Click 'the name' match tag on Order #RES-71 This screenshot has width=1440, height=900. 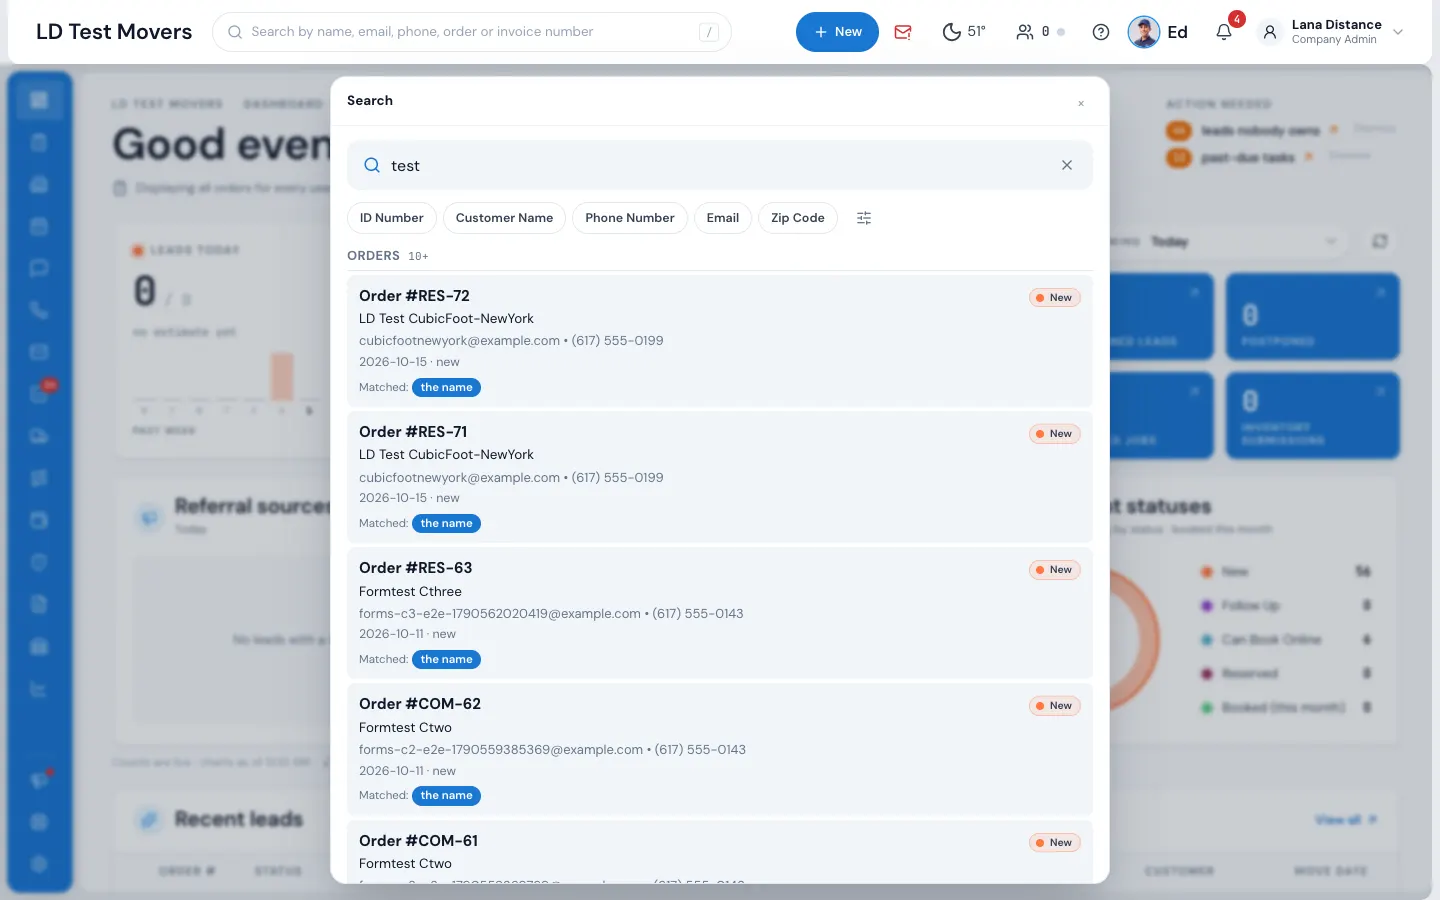[x=446, y=523]
